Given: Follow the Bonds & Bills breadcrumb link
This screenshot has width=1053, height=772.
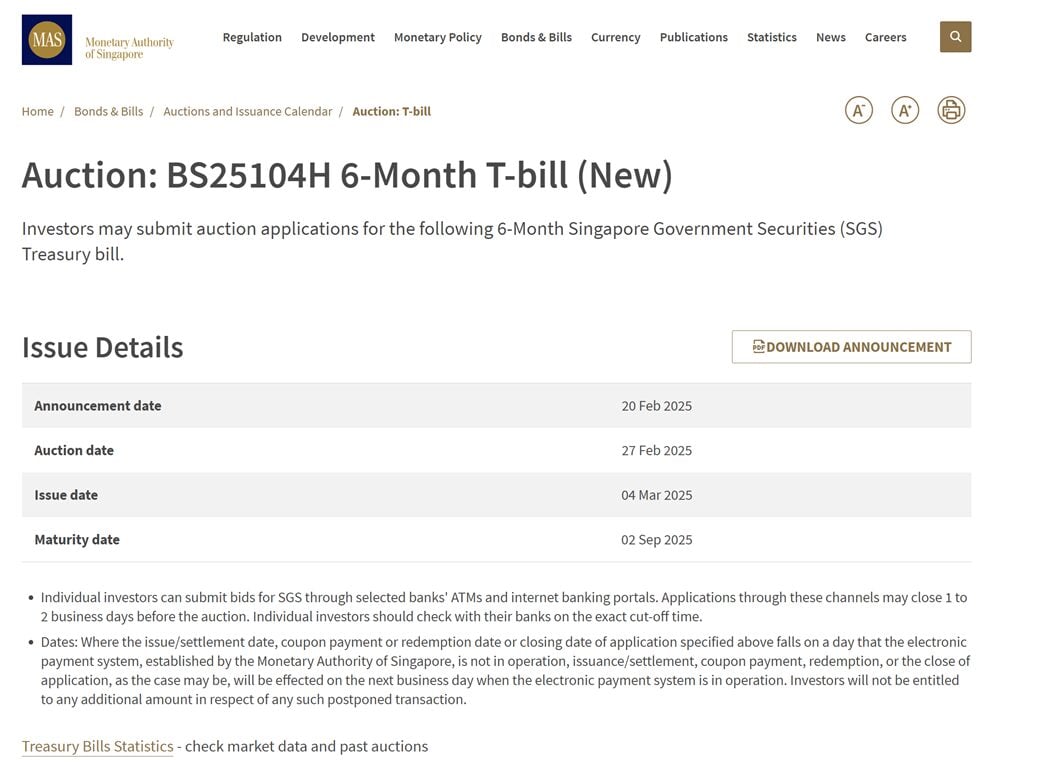Looking at the screenshot, I should [x=109, y=111].
